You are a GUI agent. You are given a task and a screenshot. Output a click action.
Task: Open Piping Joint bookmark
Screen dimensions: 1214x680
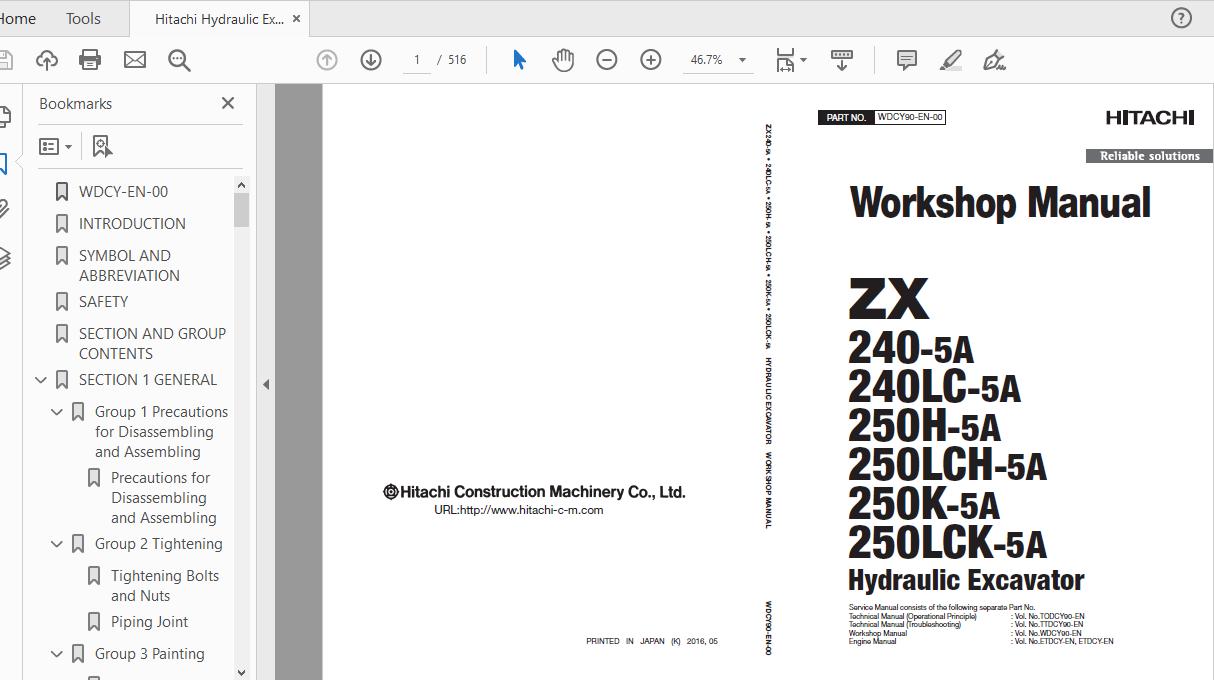click(149, 621)
